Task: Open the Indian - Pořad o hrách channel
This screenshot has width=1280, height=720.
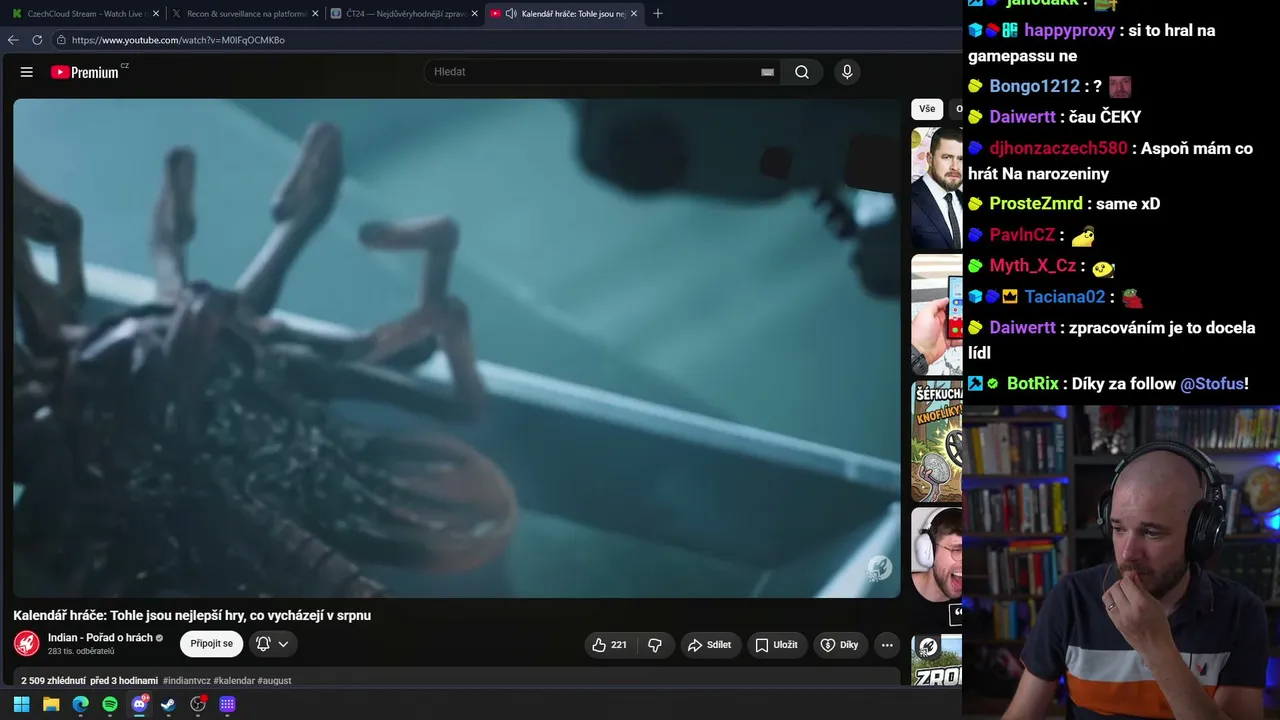Action: [x=100, y=638]
